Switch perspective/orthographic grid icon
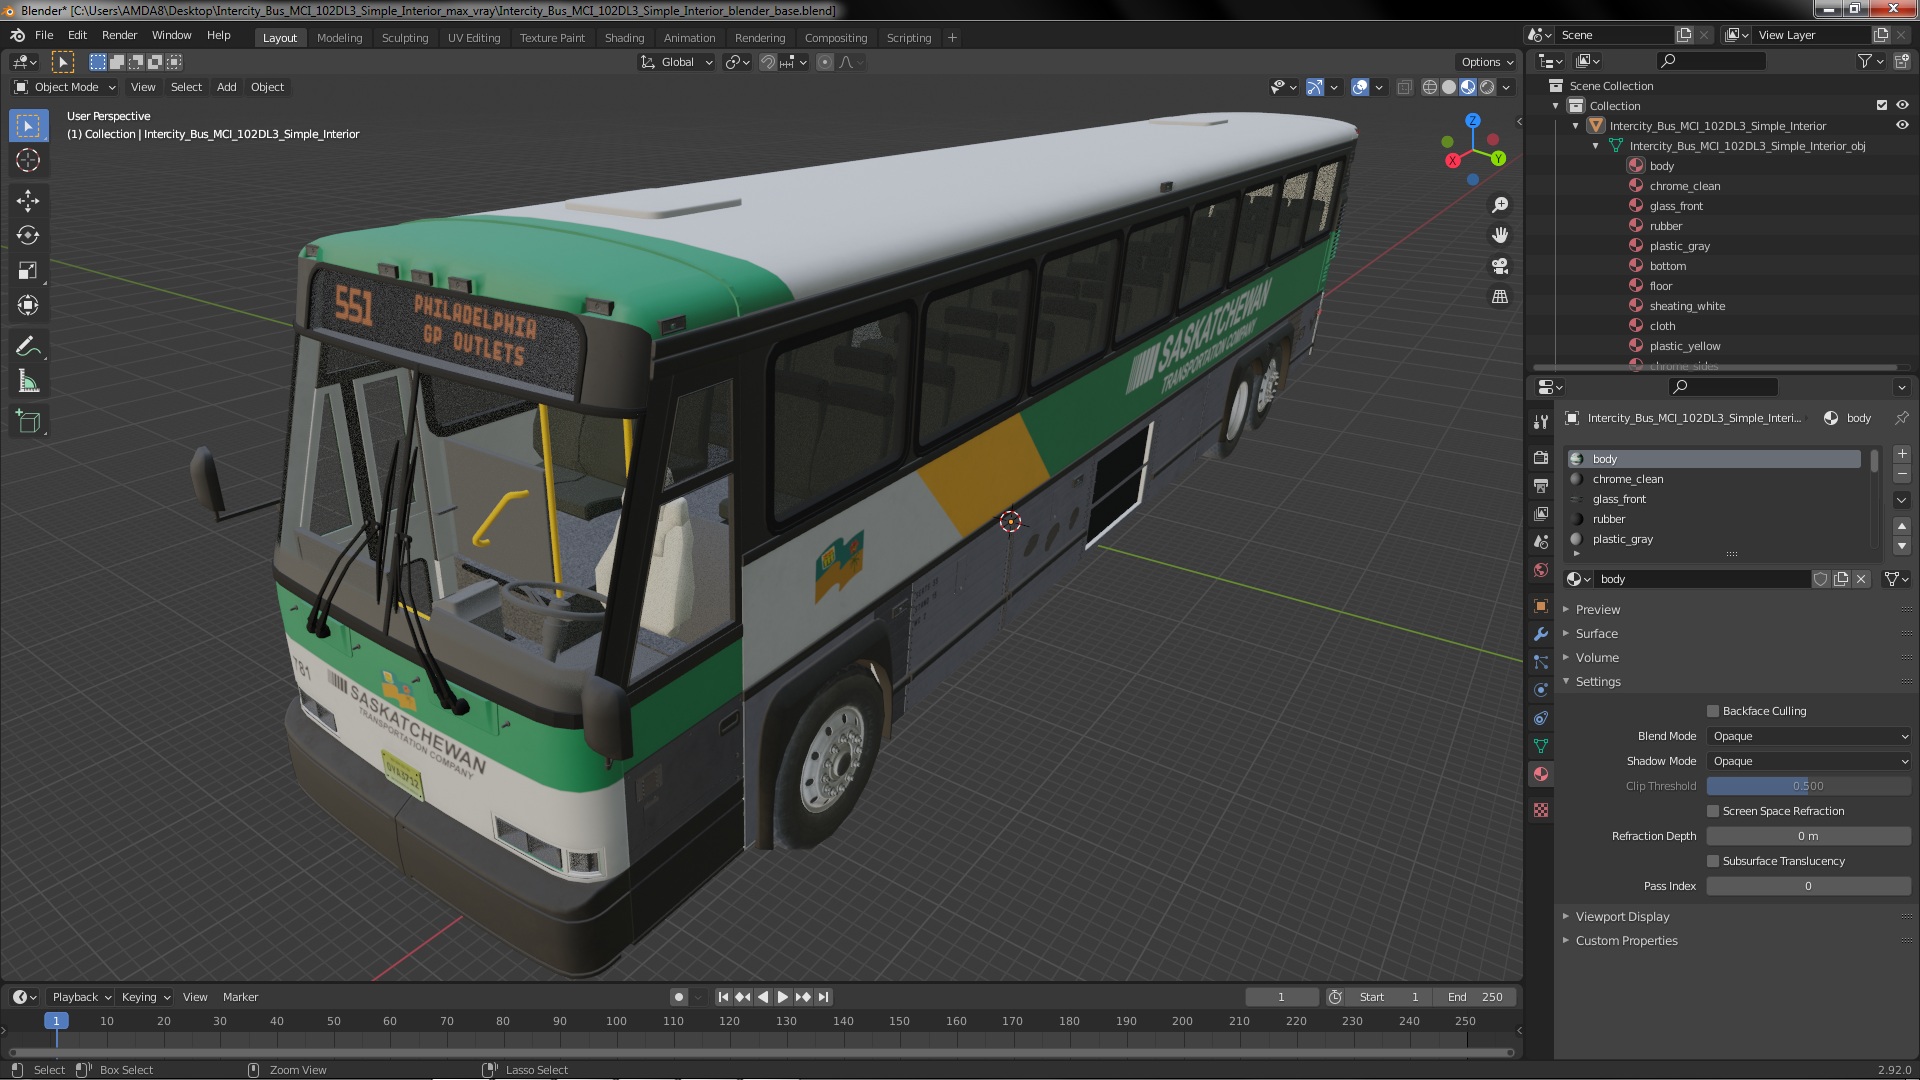 [x=1500, y=297]
